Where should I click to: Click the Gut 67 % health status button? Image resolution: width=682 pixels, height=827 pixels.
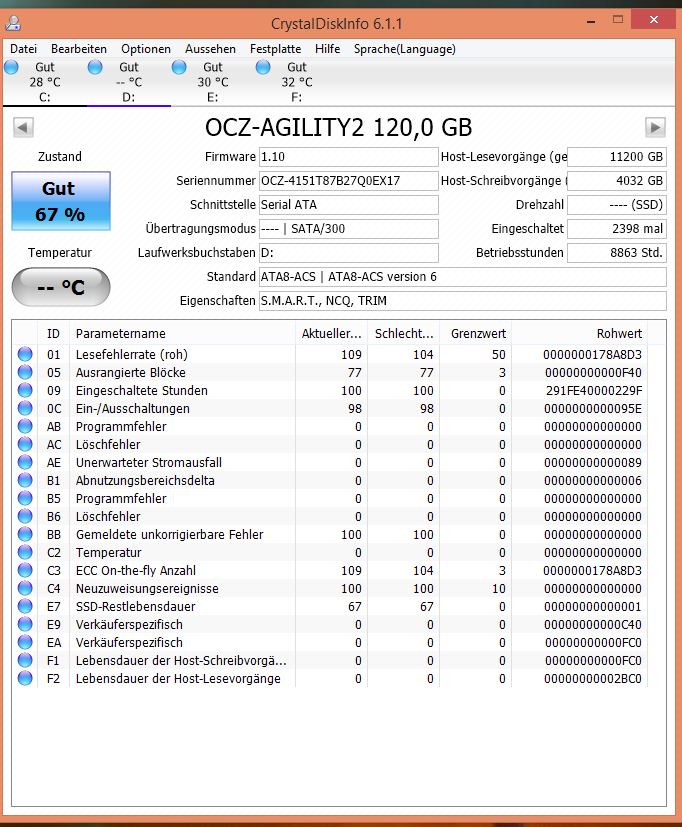[61, 201]
